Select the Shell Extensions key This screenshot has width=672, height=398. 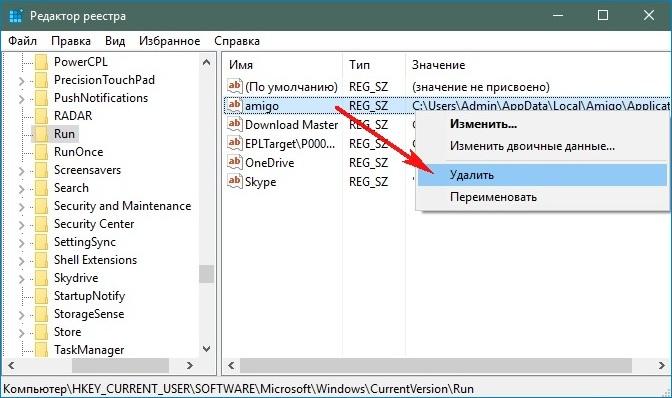point(95,260)
